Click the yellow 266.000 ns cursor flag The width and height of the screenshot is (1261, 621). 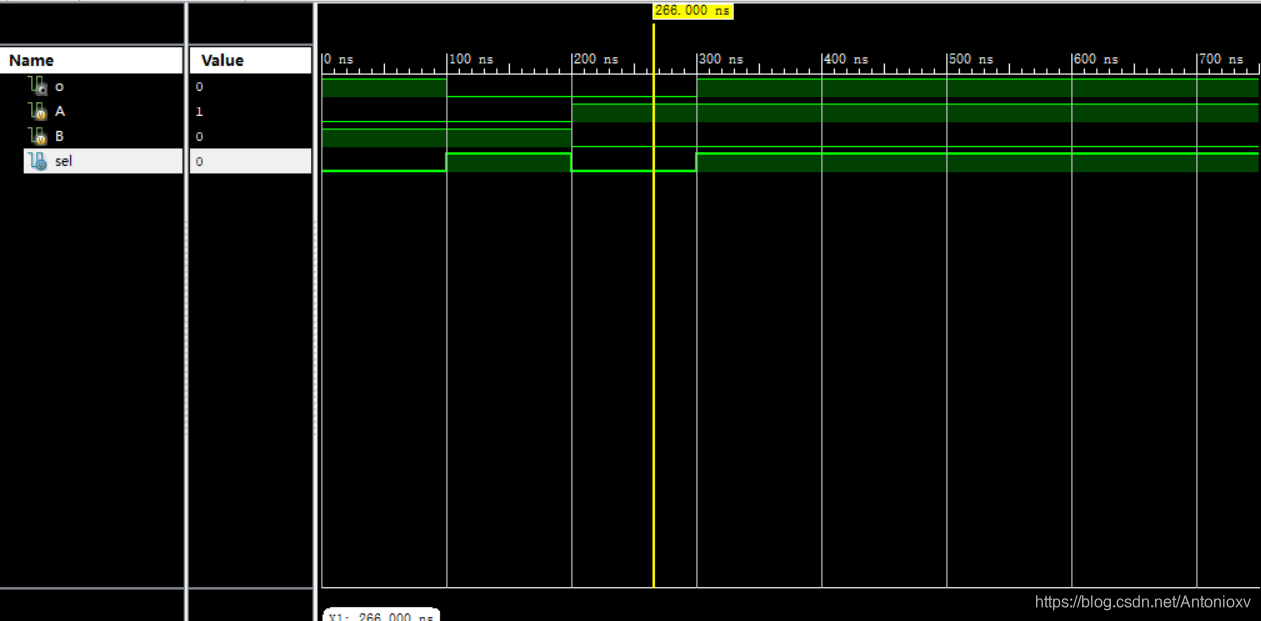(692, 11)
